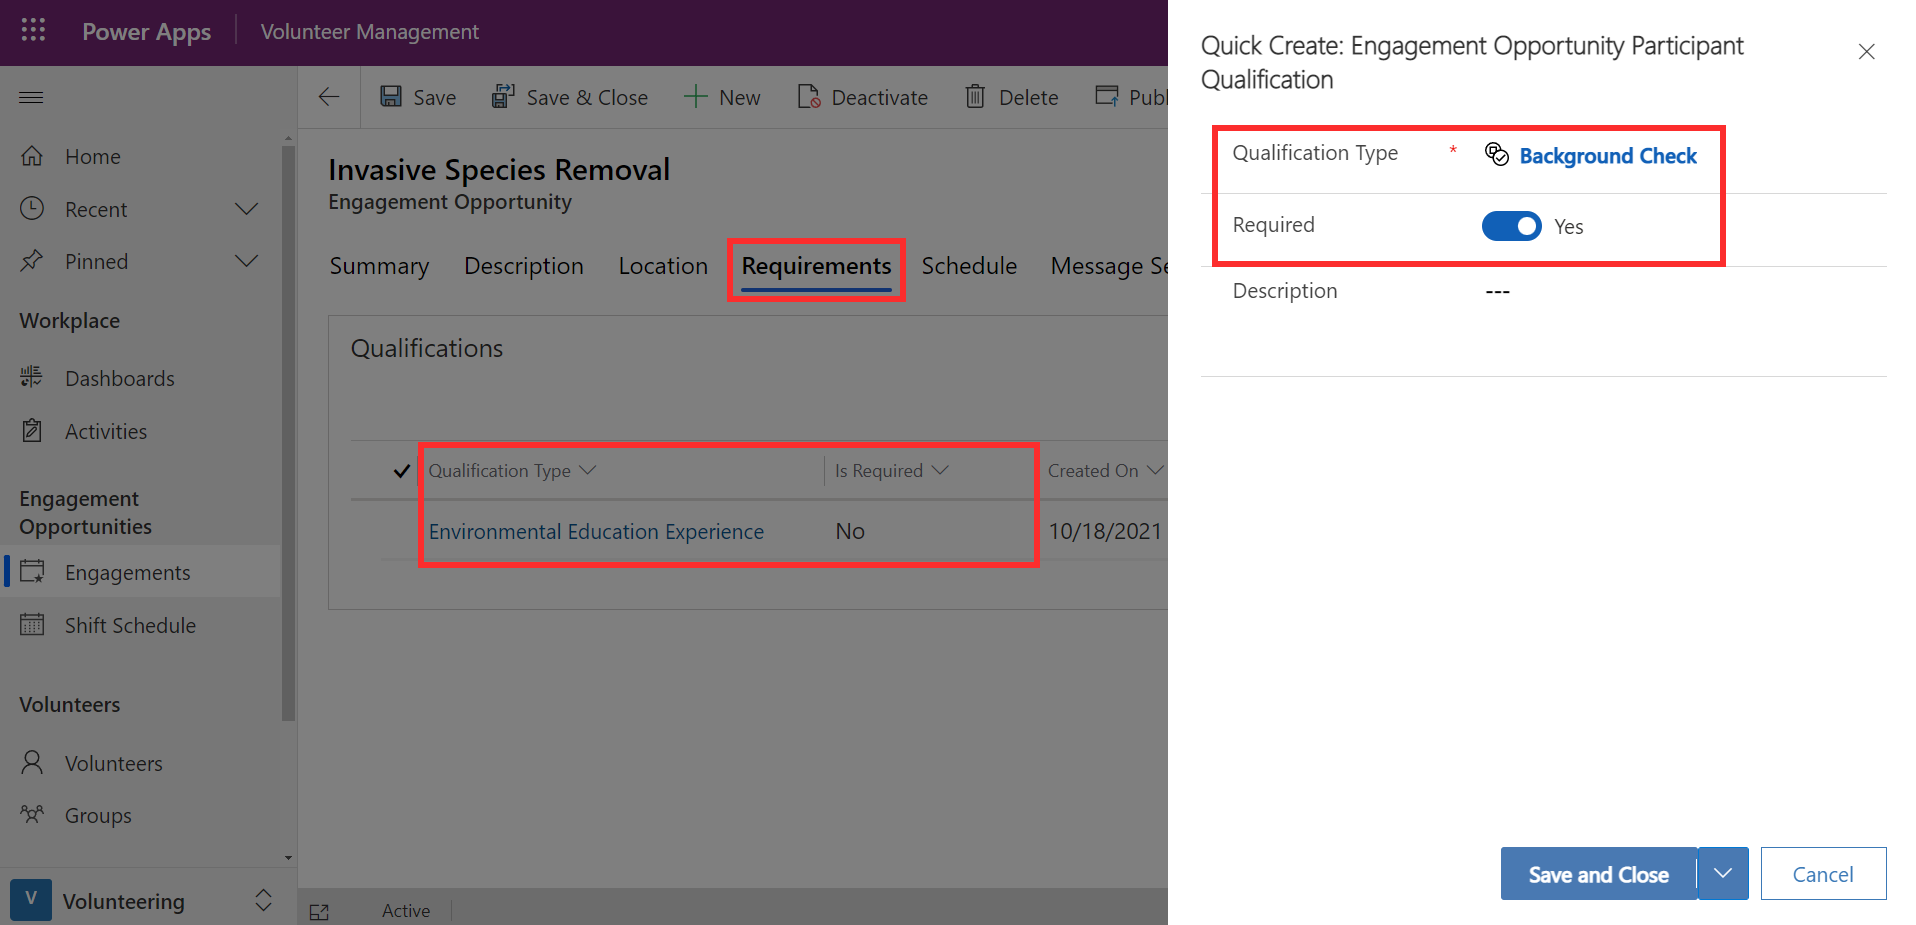Viewport: 1916px width, 925px height.
Task: Open the Message Settings tab
Action: point(1109,266)
